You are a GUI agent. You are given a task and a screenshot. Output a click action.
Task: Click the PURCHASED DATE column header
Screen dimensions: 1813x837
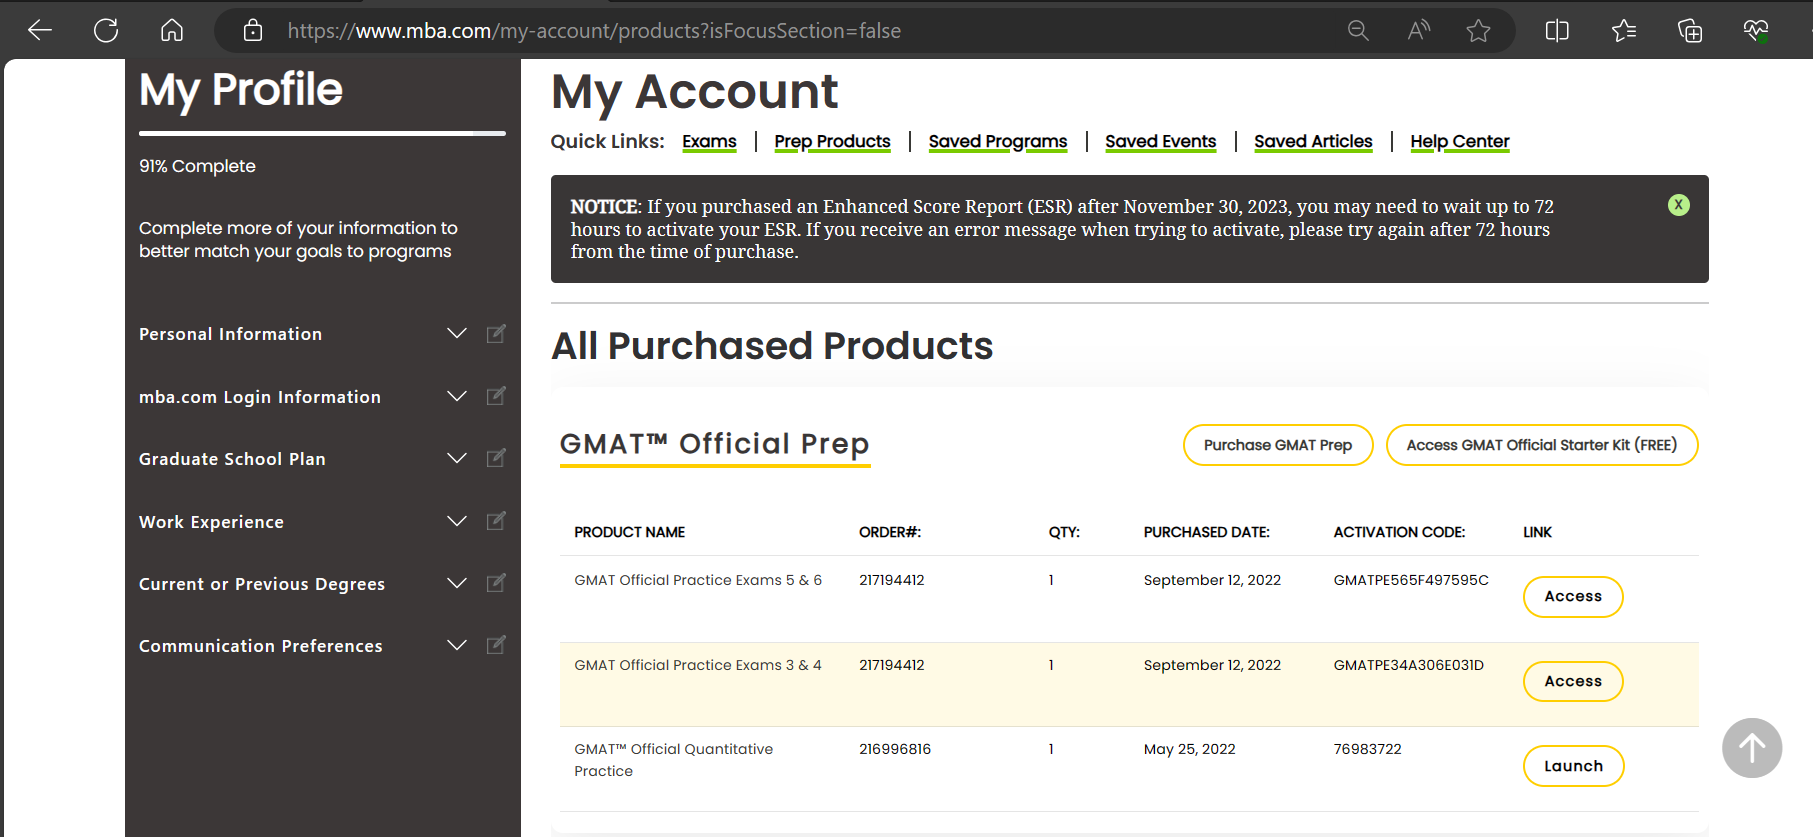(1206, 532)
